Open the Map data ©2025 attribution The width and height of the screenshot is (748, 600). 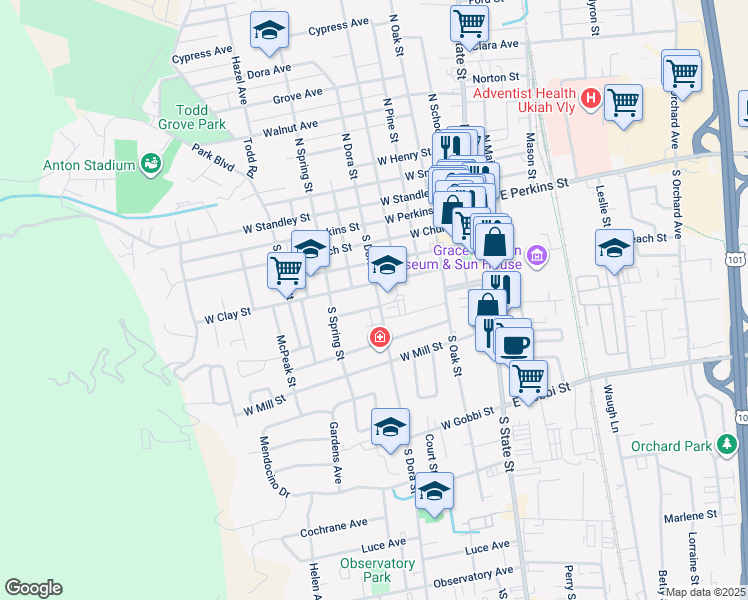705,592
